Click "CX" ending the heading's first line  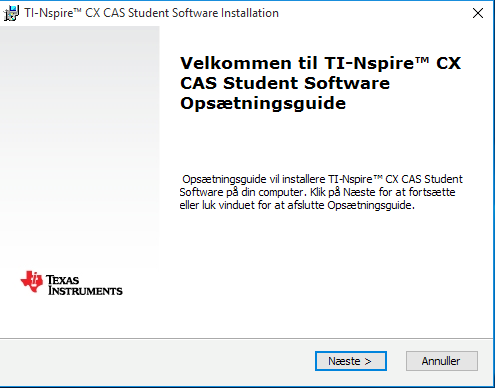tap(449, 63)
